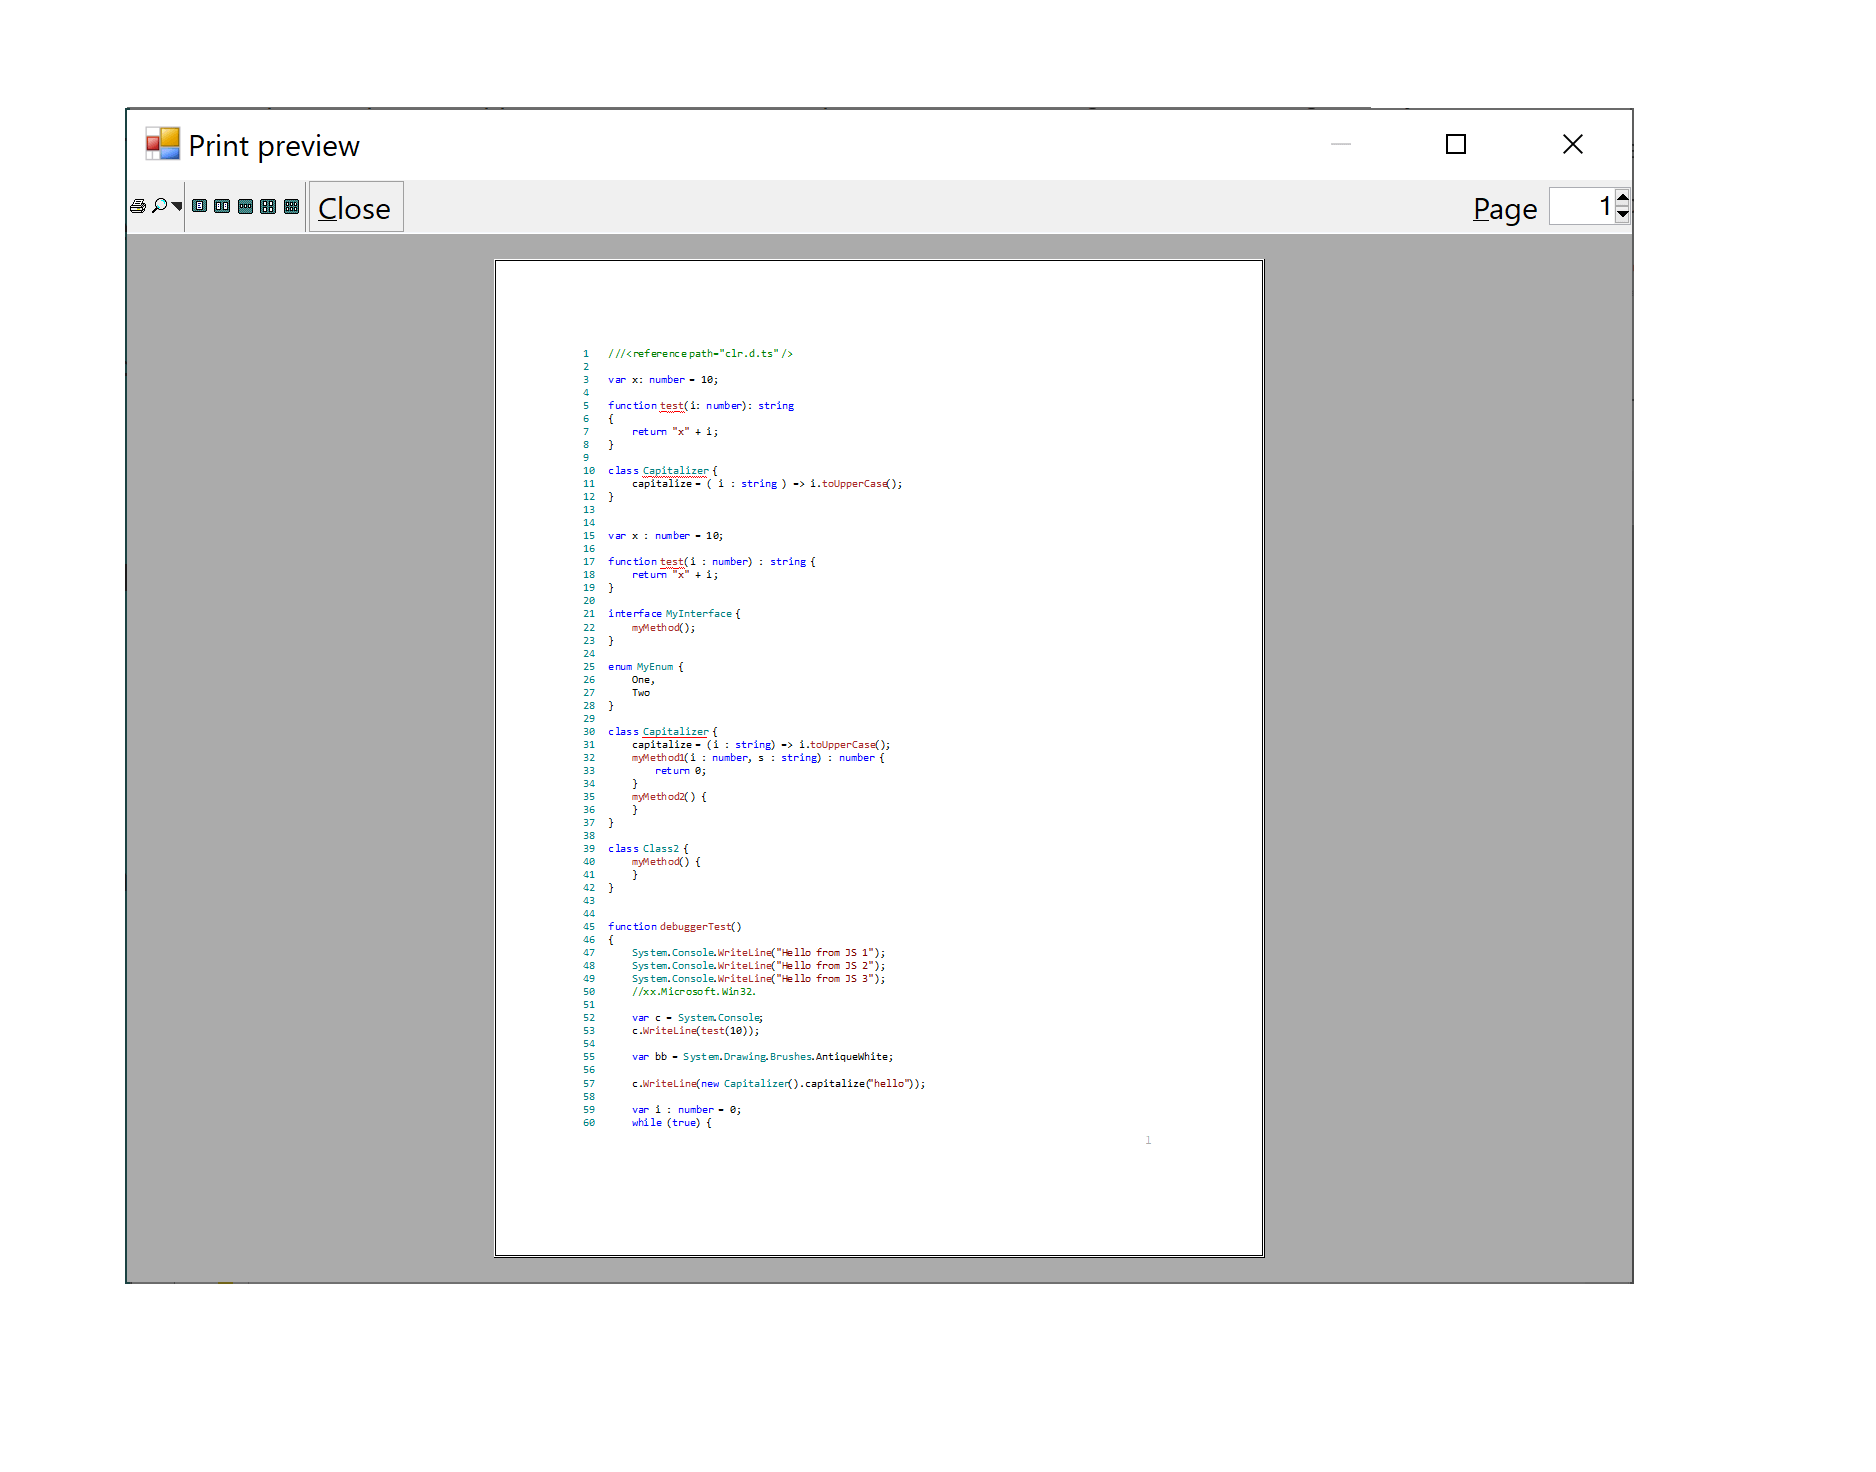This screenshot has height=1472, width=1876.
Task: Switch to three-page preview layout
Action: (244, 206)
